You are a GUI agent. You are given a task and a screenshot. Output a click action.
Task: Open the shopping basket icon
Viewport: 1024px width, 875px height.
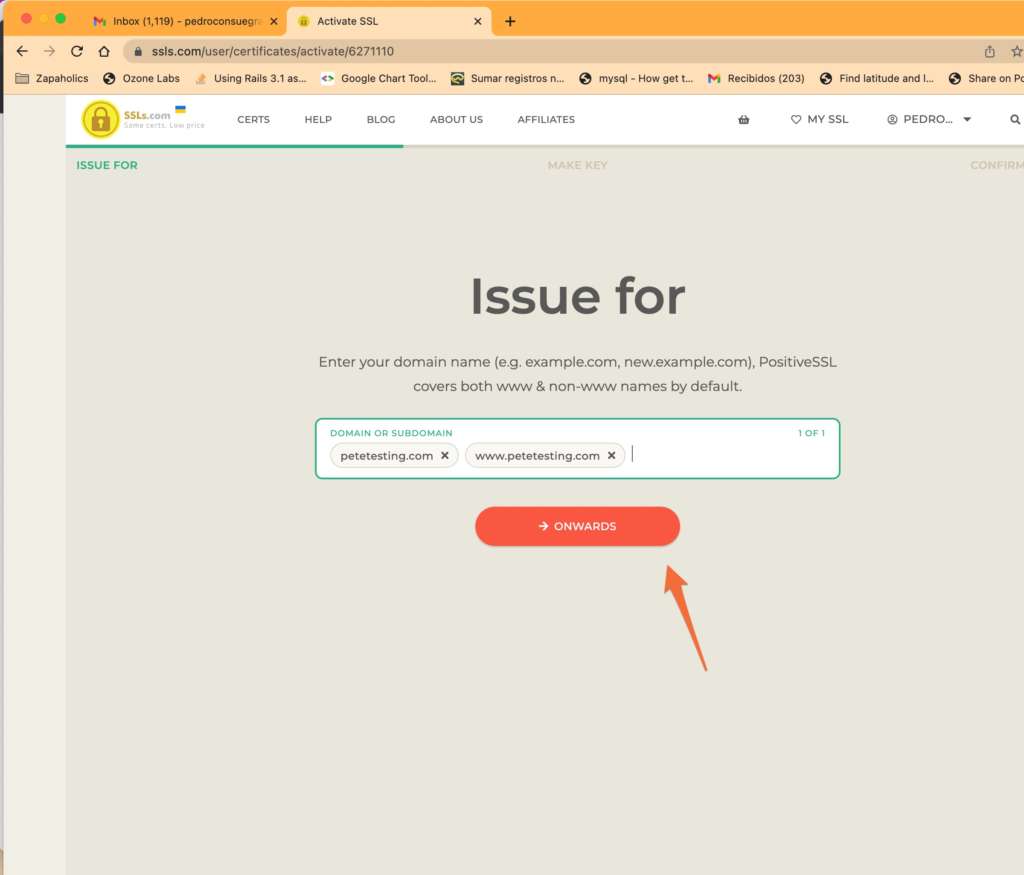[x=743, y=119]
